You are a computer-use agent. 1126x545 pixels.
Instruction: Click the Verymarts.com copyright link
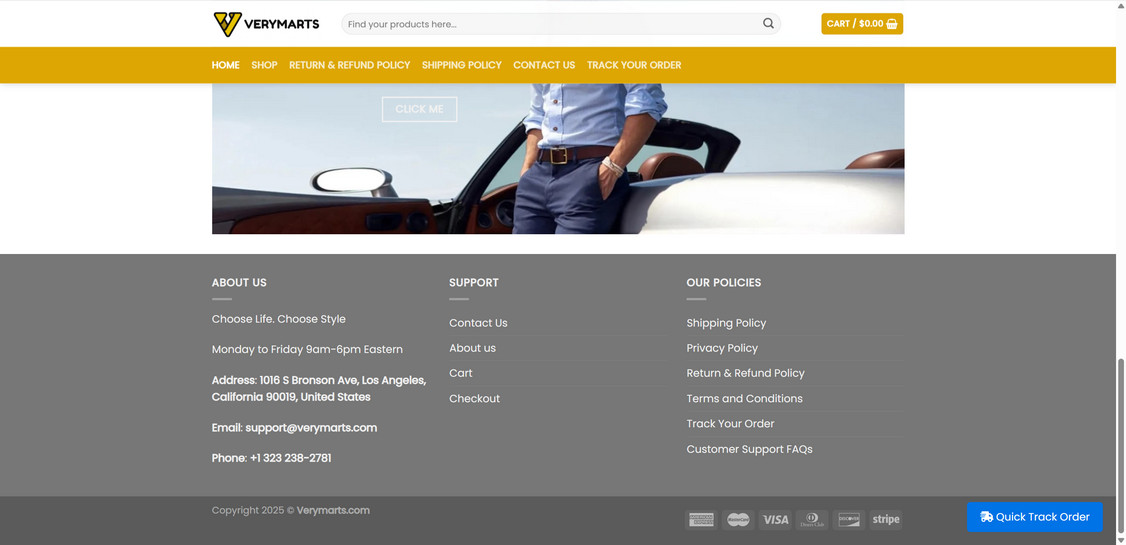pyautogui.click(x=333, y=511)
